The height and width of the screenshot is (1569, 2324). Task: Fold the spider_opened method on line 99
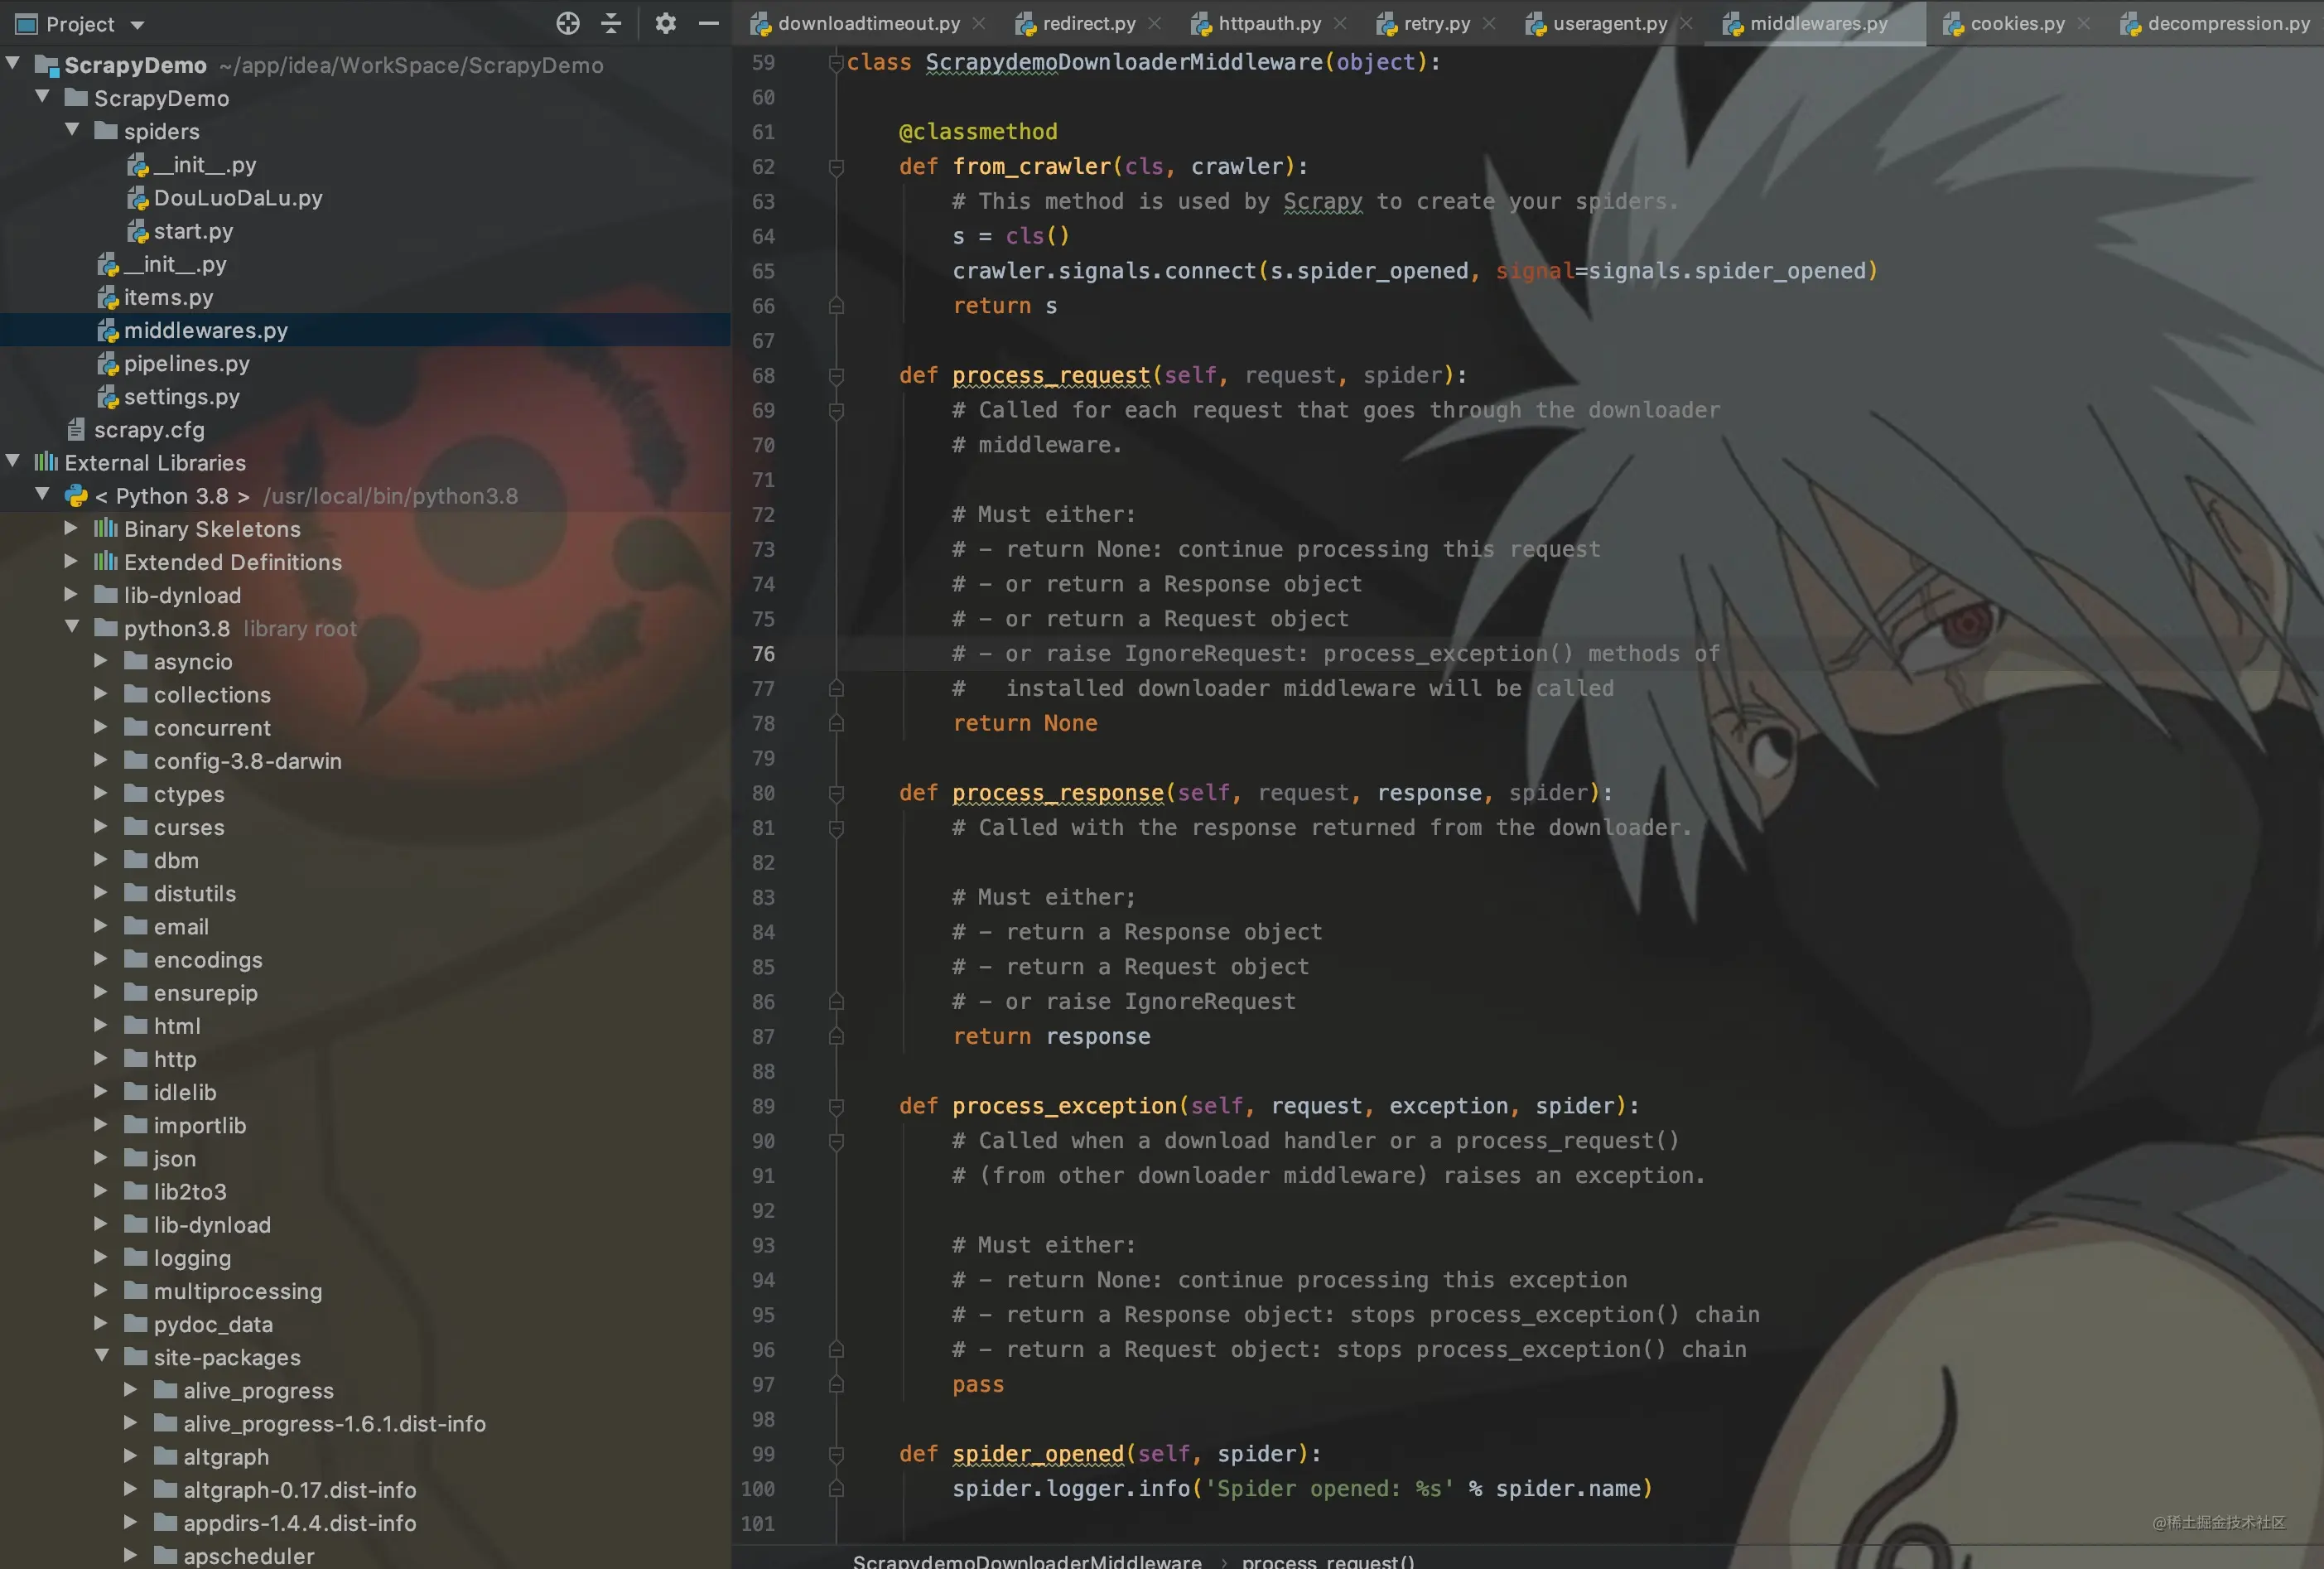[x=836, y=1455]
